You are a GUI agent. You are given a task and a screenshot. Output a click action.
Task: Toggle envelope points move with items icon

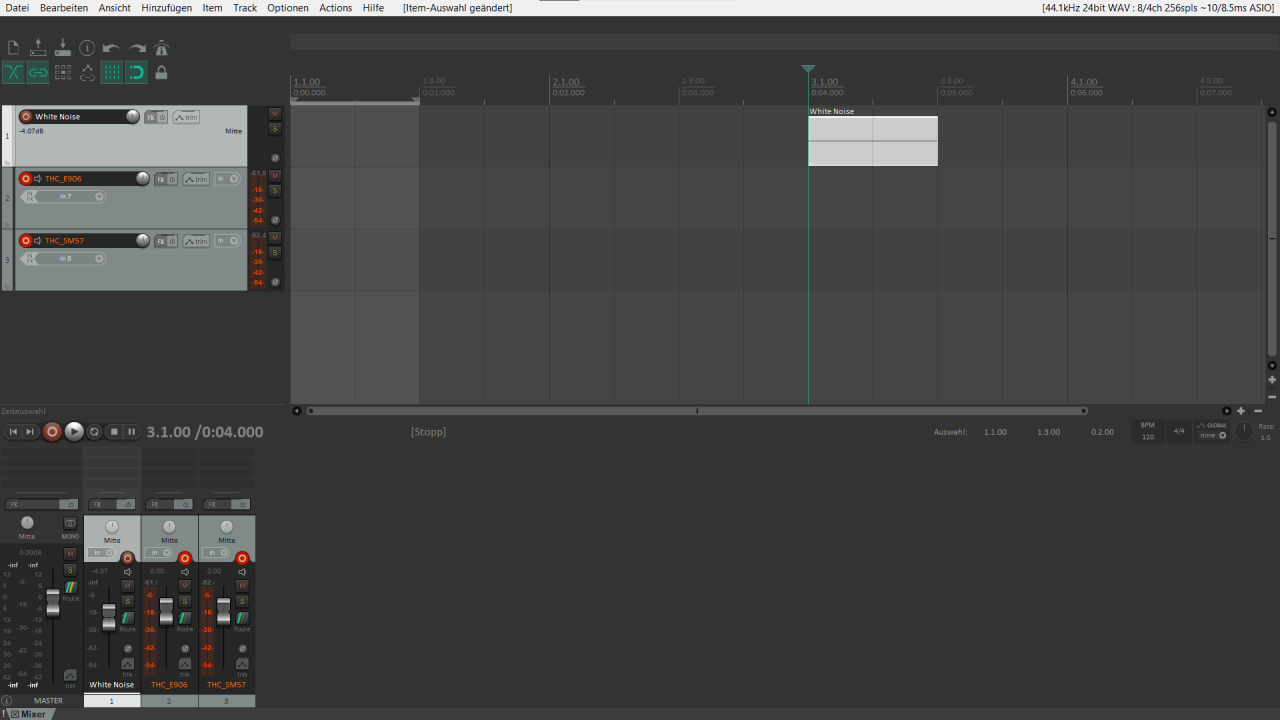(87, 72)
